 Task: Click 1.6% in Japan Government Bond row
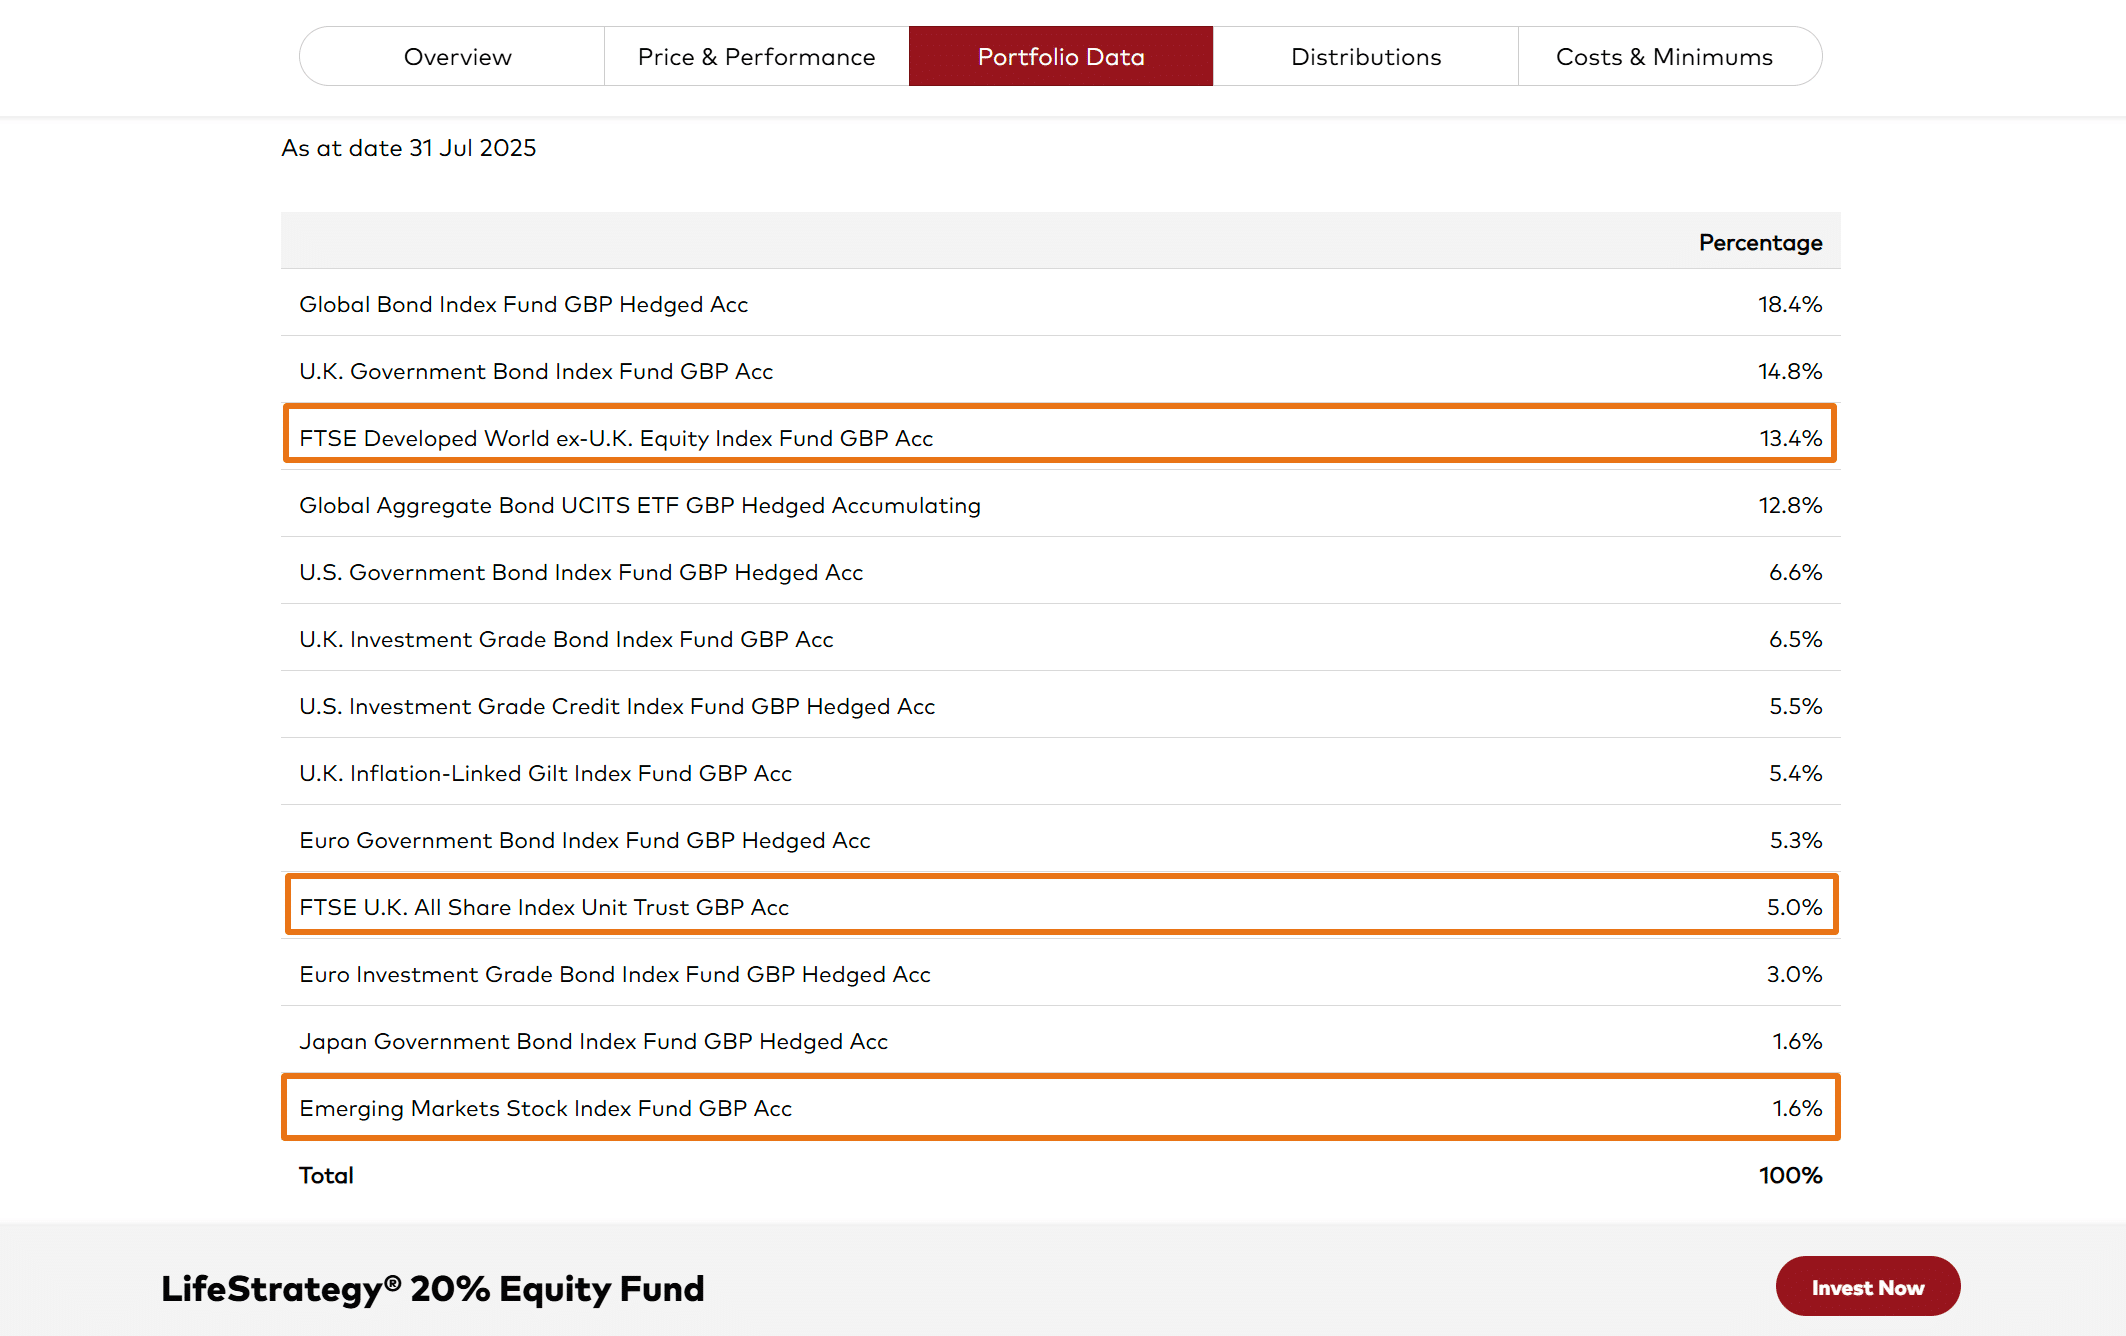(1798, 1041)
